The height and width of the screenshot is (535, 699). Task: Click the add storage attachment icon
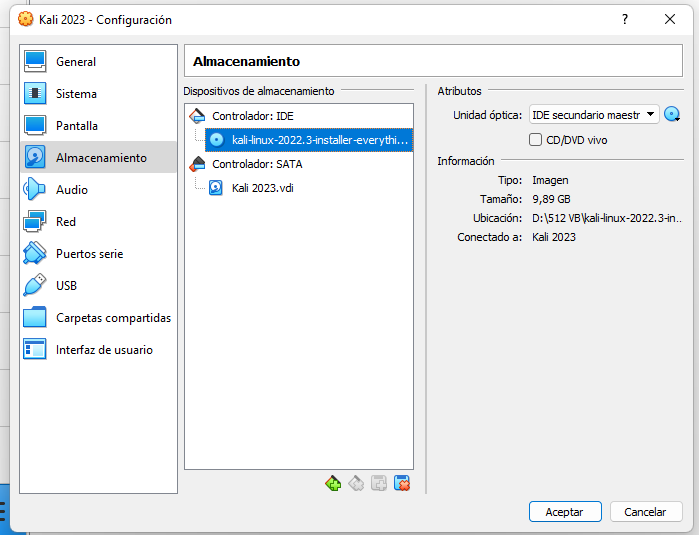point(378,483)
